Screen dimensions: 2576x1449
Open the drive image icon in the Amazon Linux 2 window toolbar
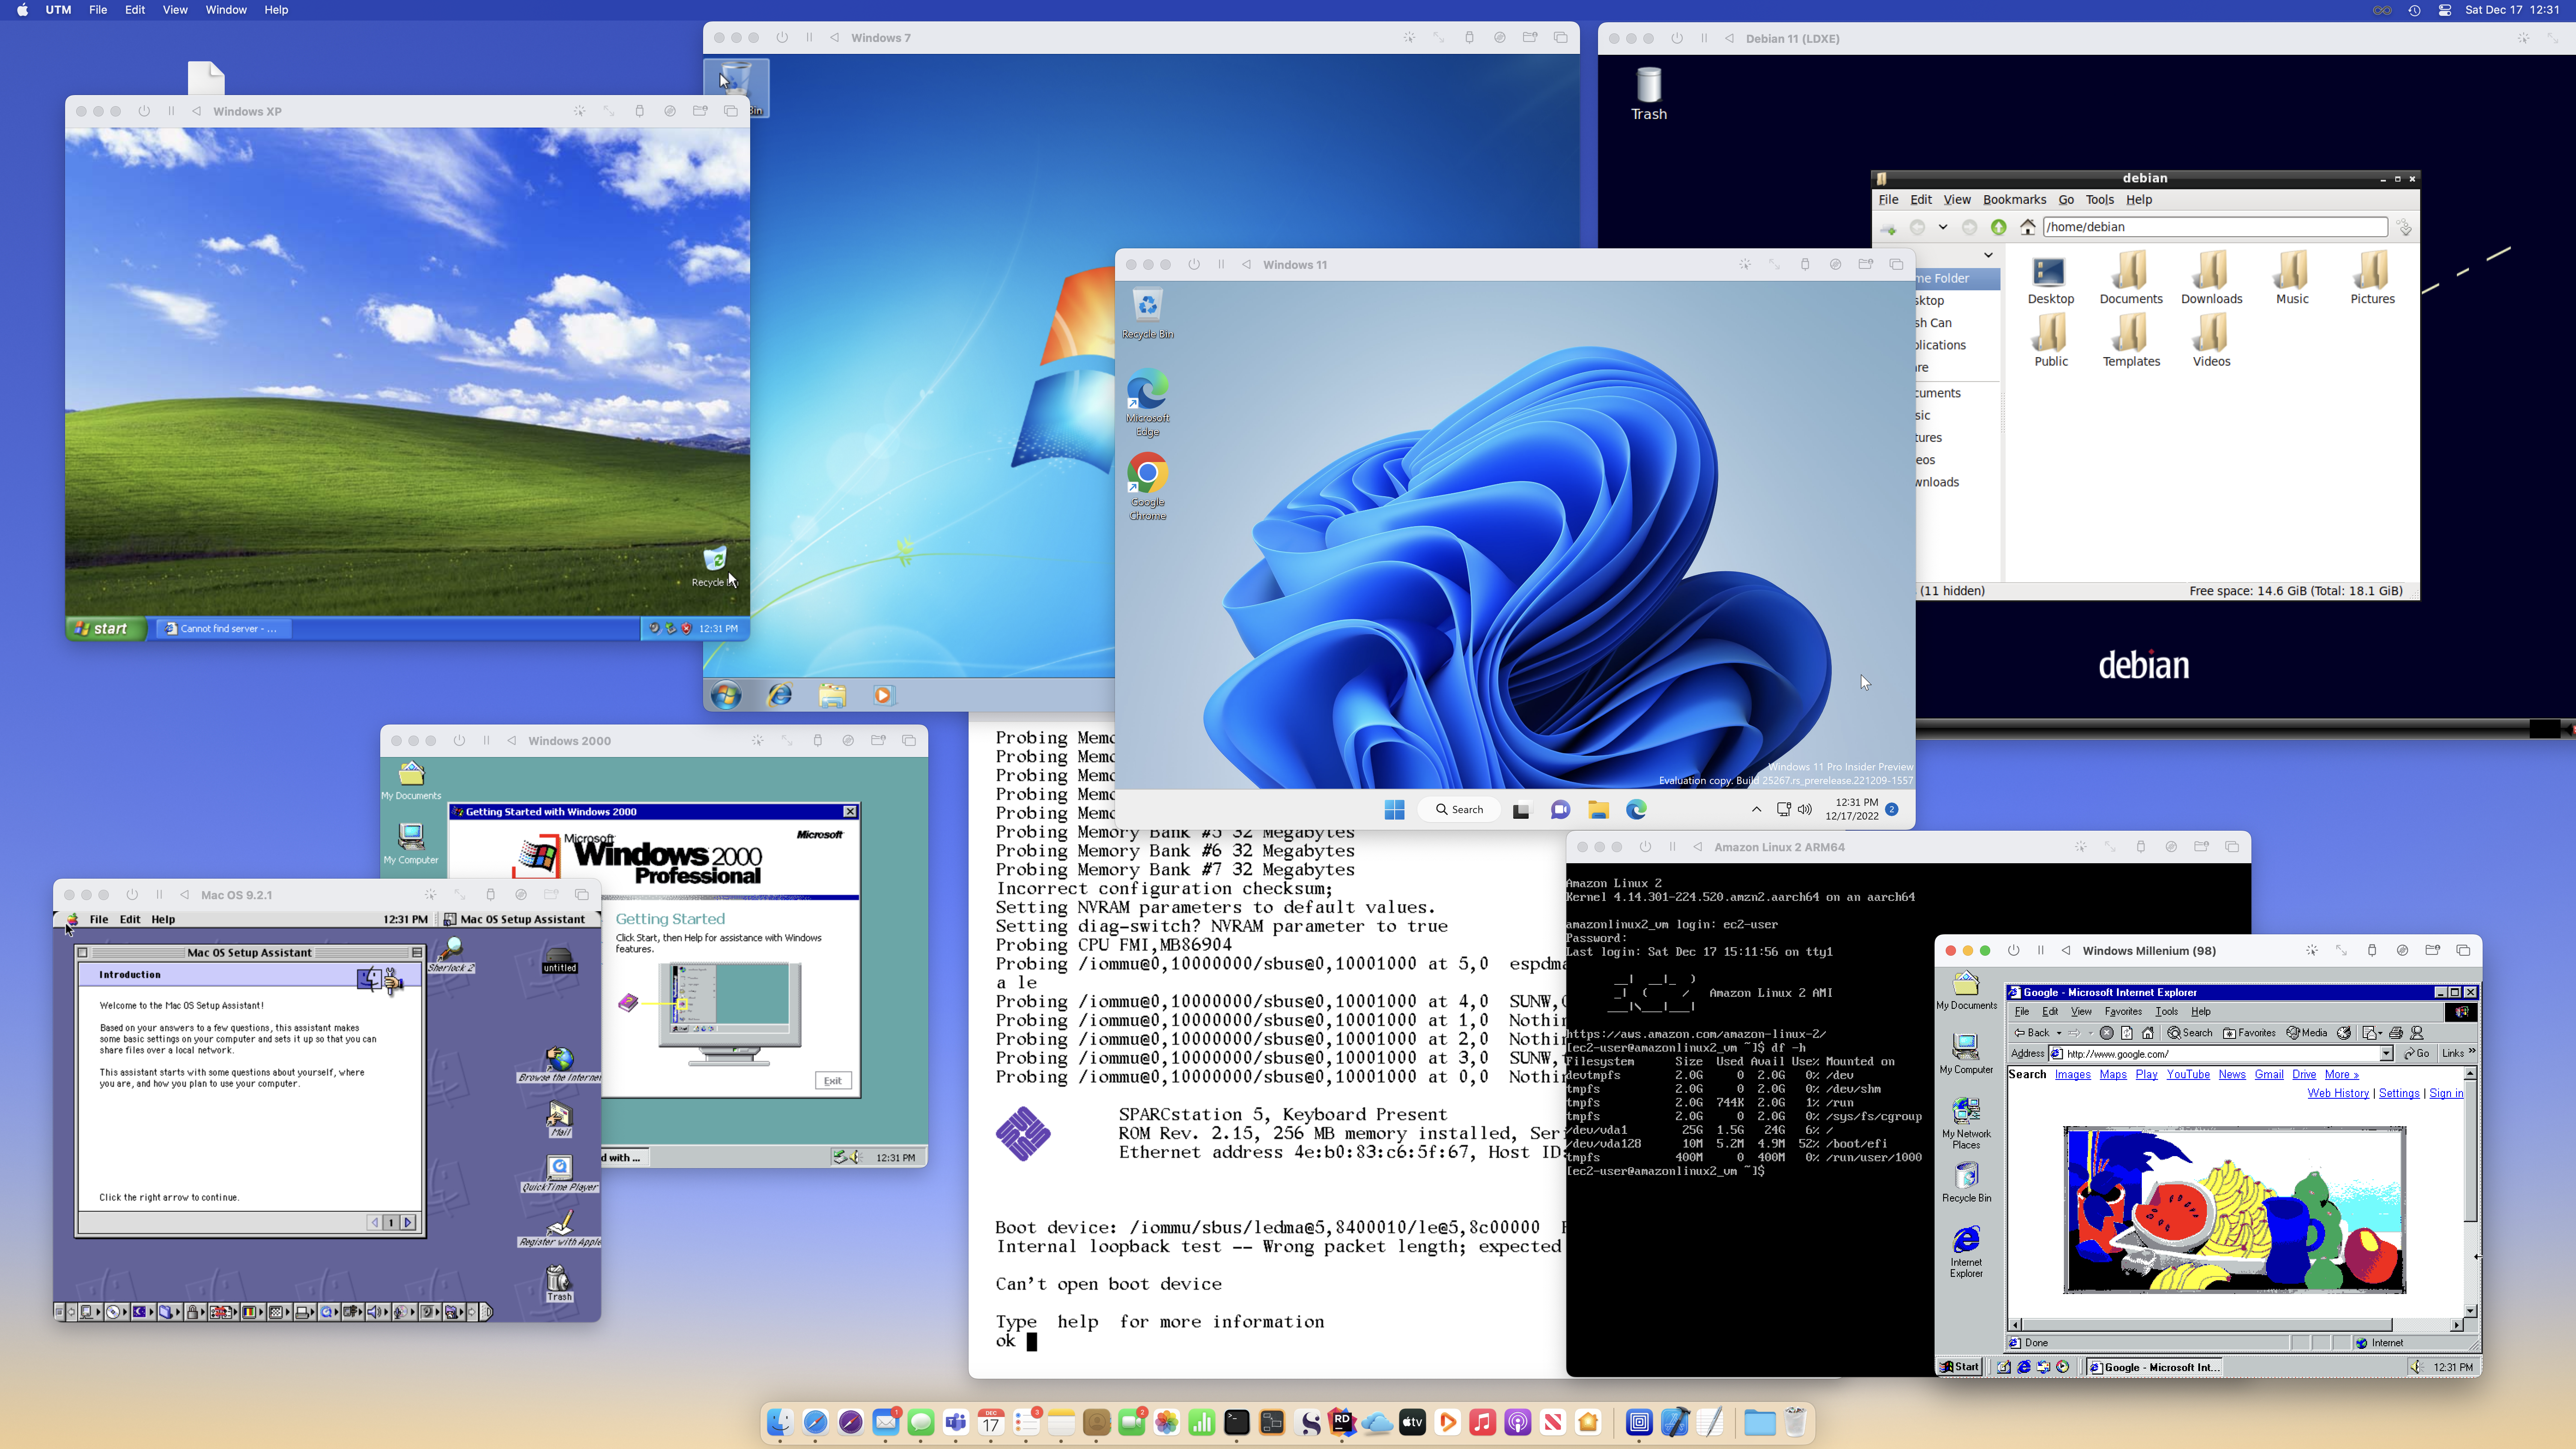(x=2171, y=847)
